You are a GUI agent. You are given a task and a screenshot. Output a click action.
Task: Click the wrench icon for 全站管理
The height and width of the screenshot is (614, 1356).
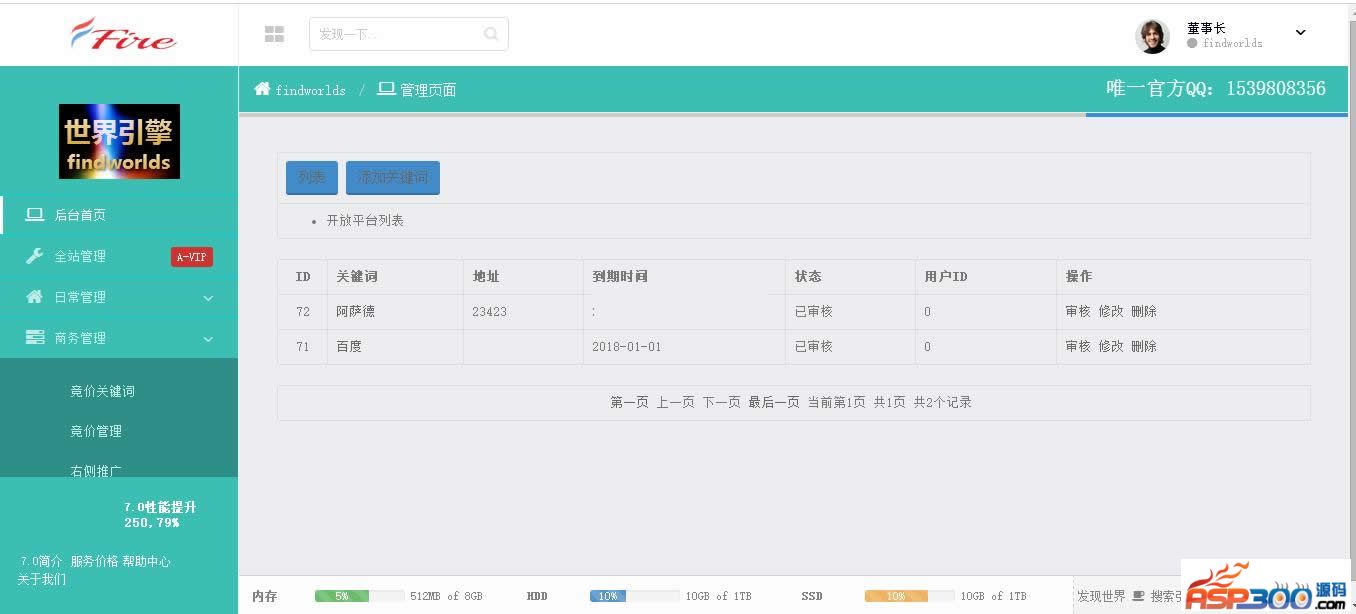34,256
